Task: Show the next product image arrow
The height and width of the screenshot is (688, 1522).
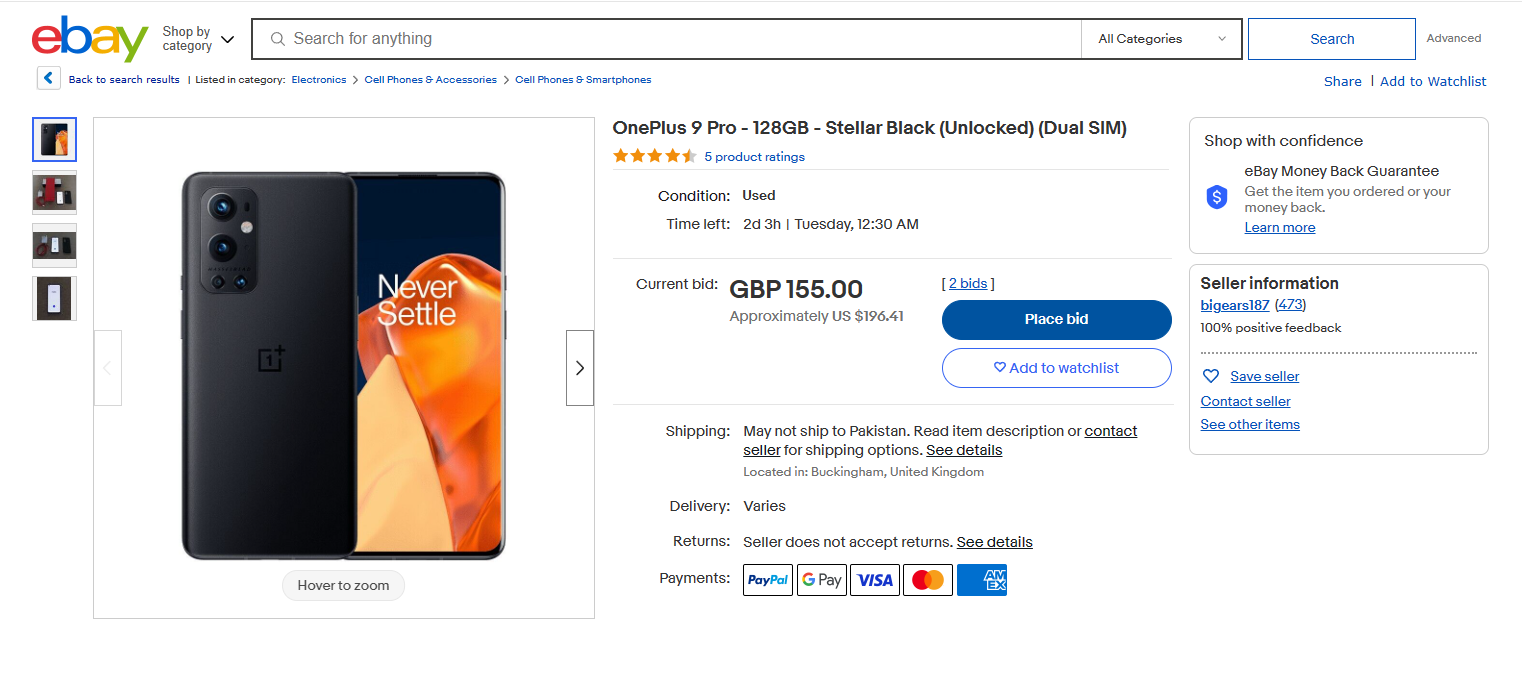Action: (579, 368)
